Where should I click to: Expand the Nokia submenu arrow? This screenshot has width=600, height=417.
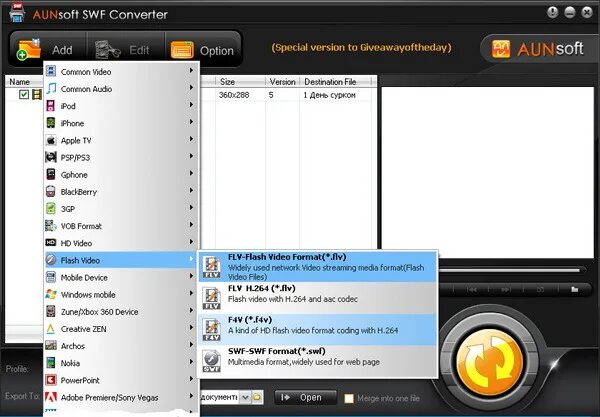point(191,362)
